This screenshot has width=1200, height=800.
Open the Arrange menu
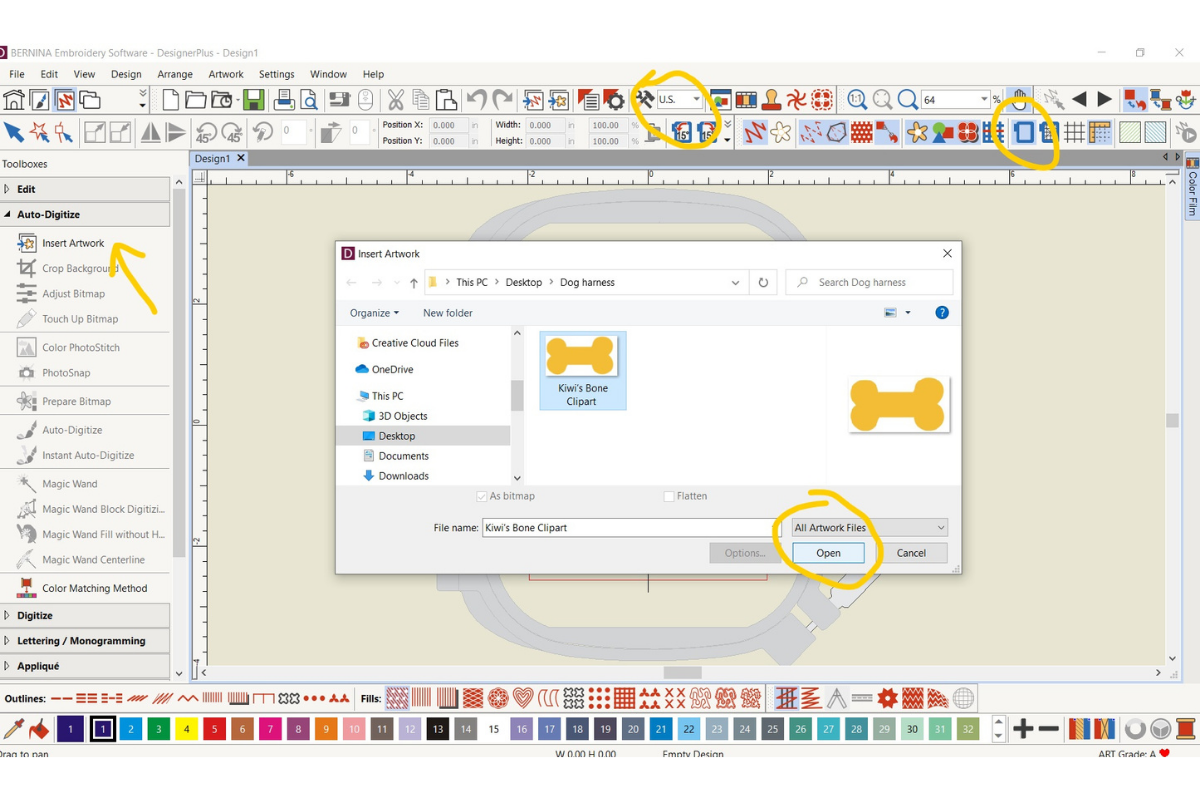point(175,74)
